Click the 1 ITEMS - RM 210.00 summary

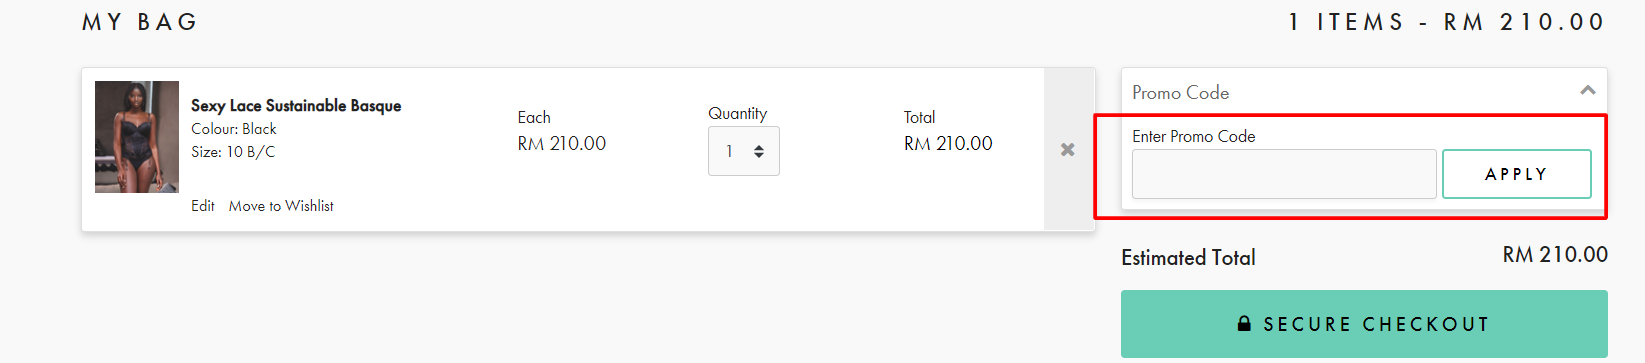pyautogui.click(x=1446, y=22)
